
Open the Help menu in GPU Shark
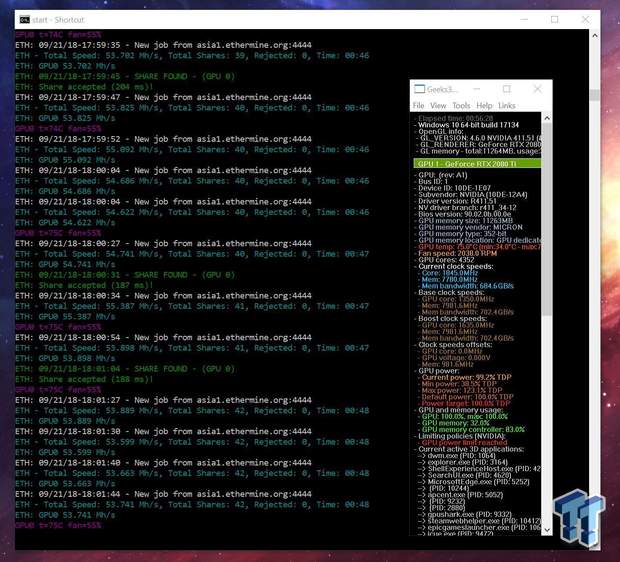tap(484, 105)
